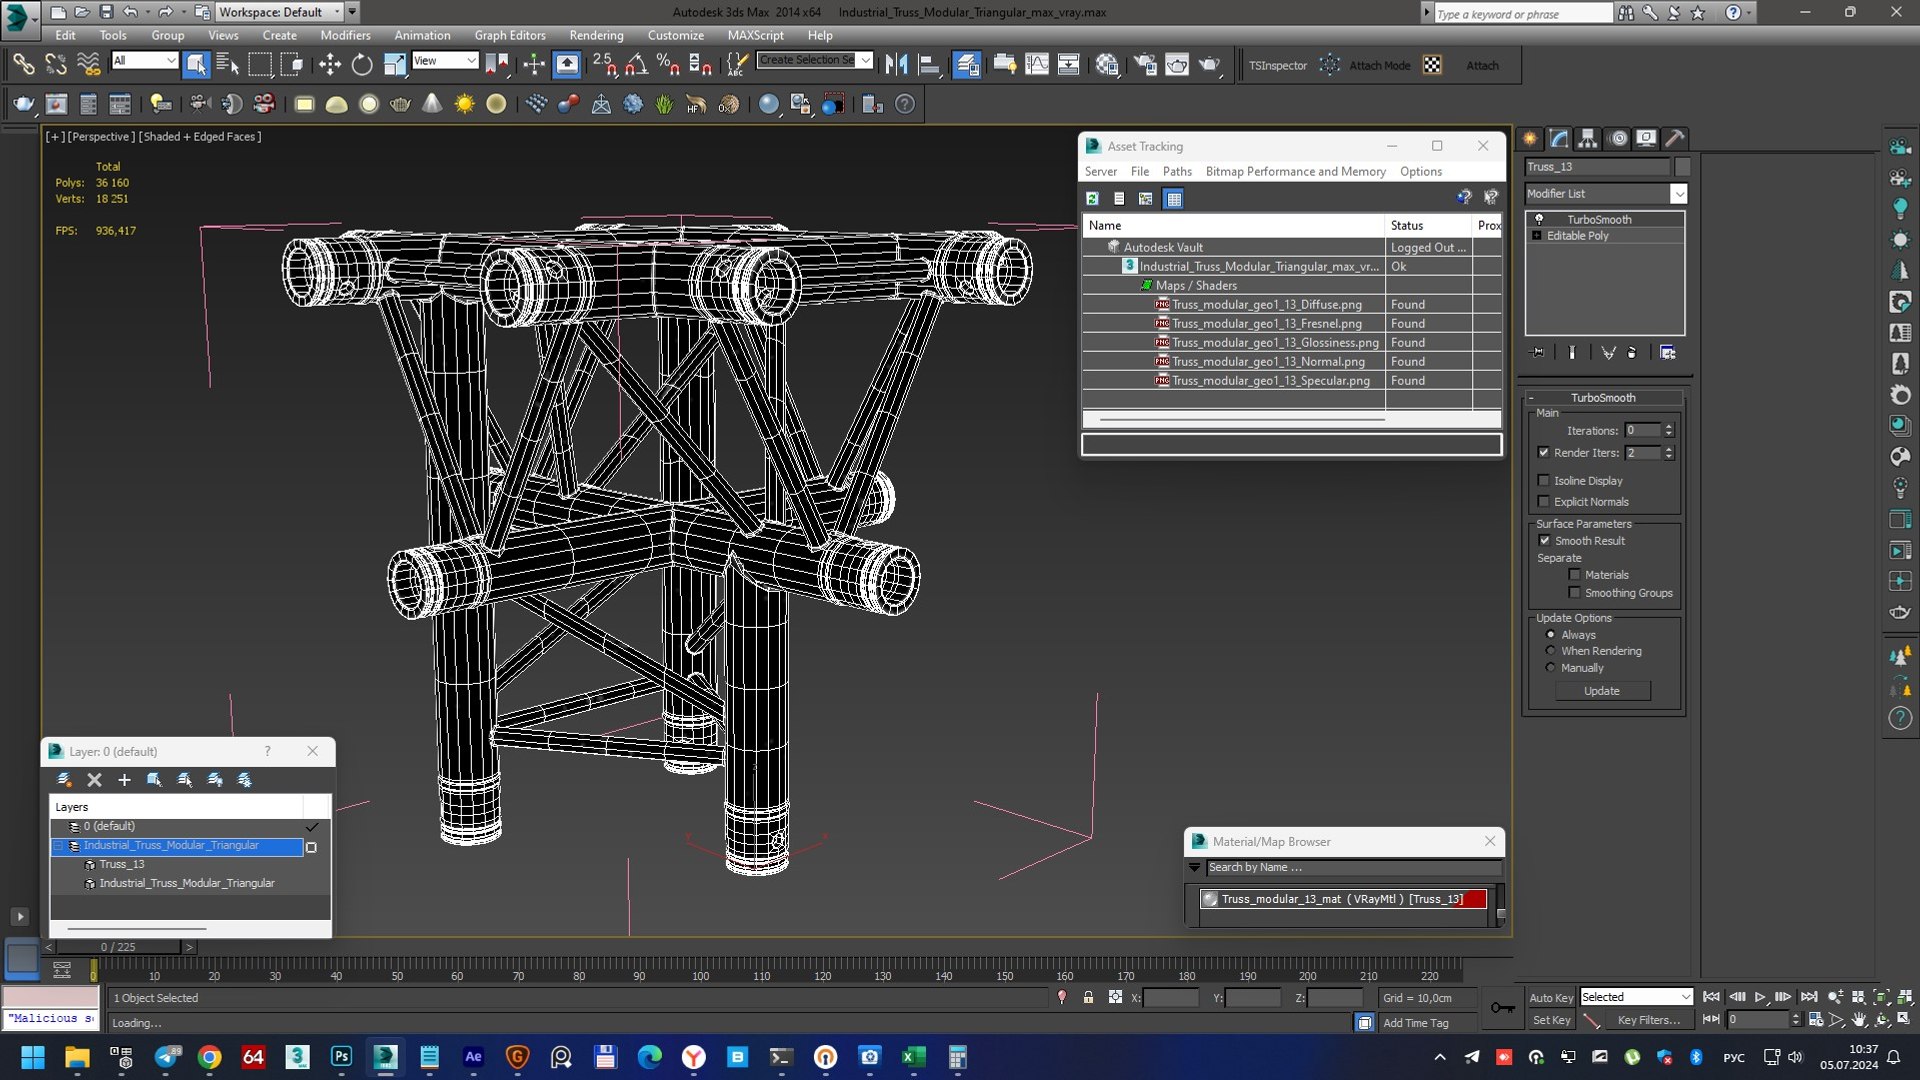1920x1080 pixels.
Task: Click the Set Key button
Action: 1551,1020
